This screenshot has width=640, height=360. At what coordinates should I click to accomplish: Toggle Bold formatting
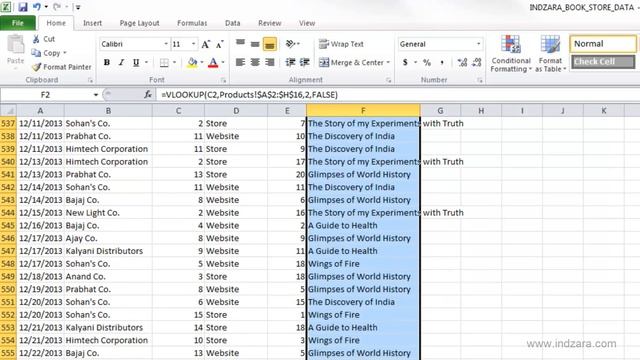click(107, 62)
